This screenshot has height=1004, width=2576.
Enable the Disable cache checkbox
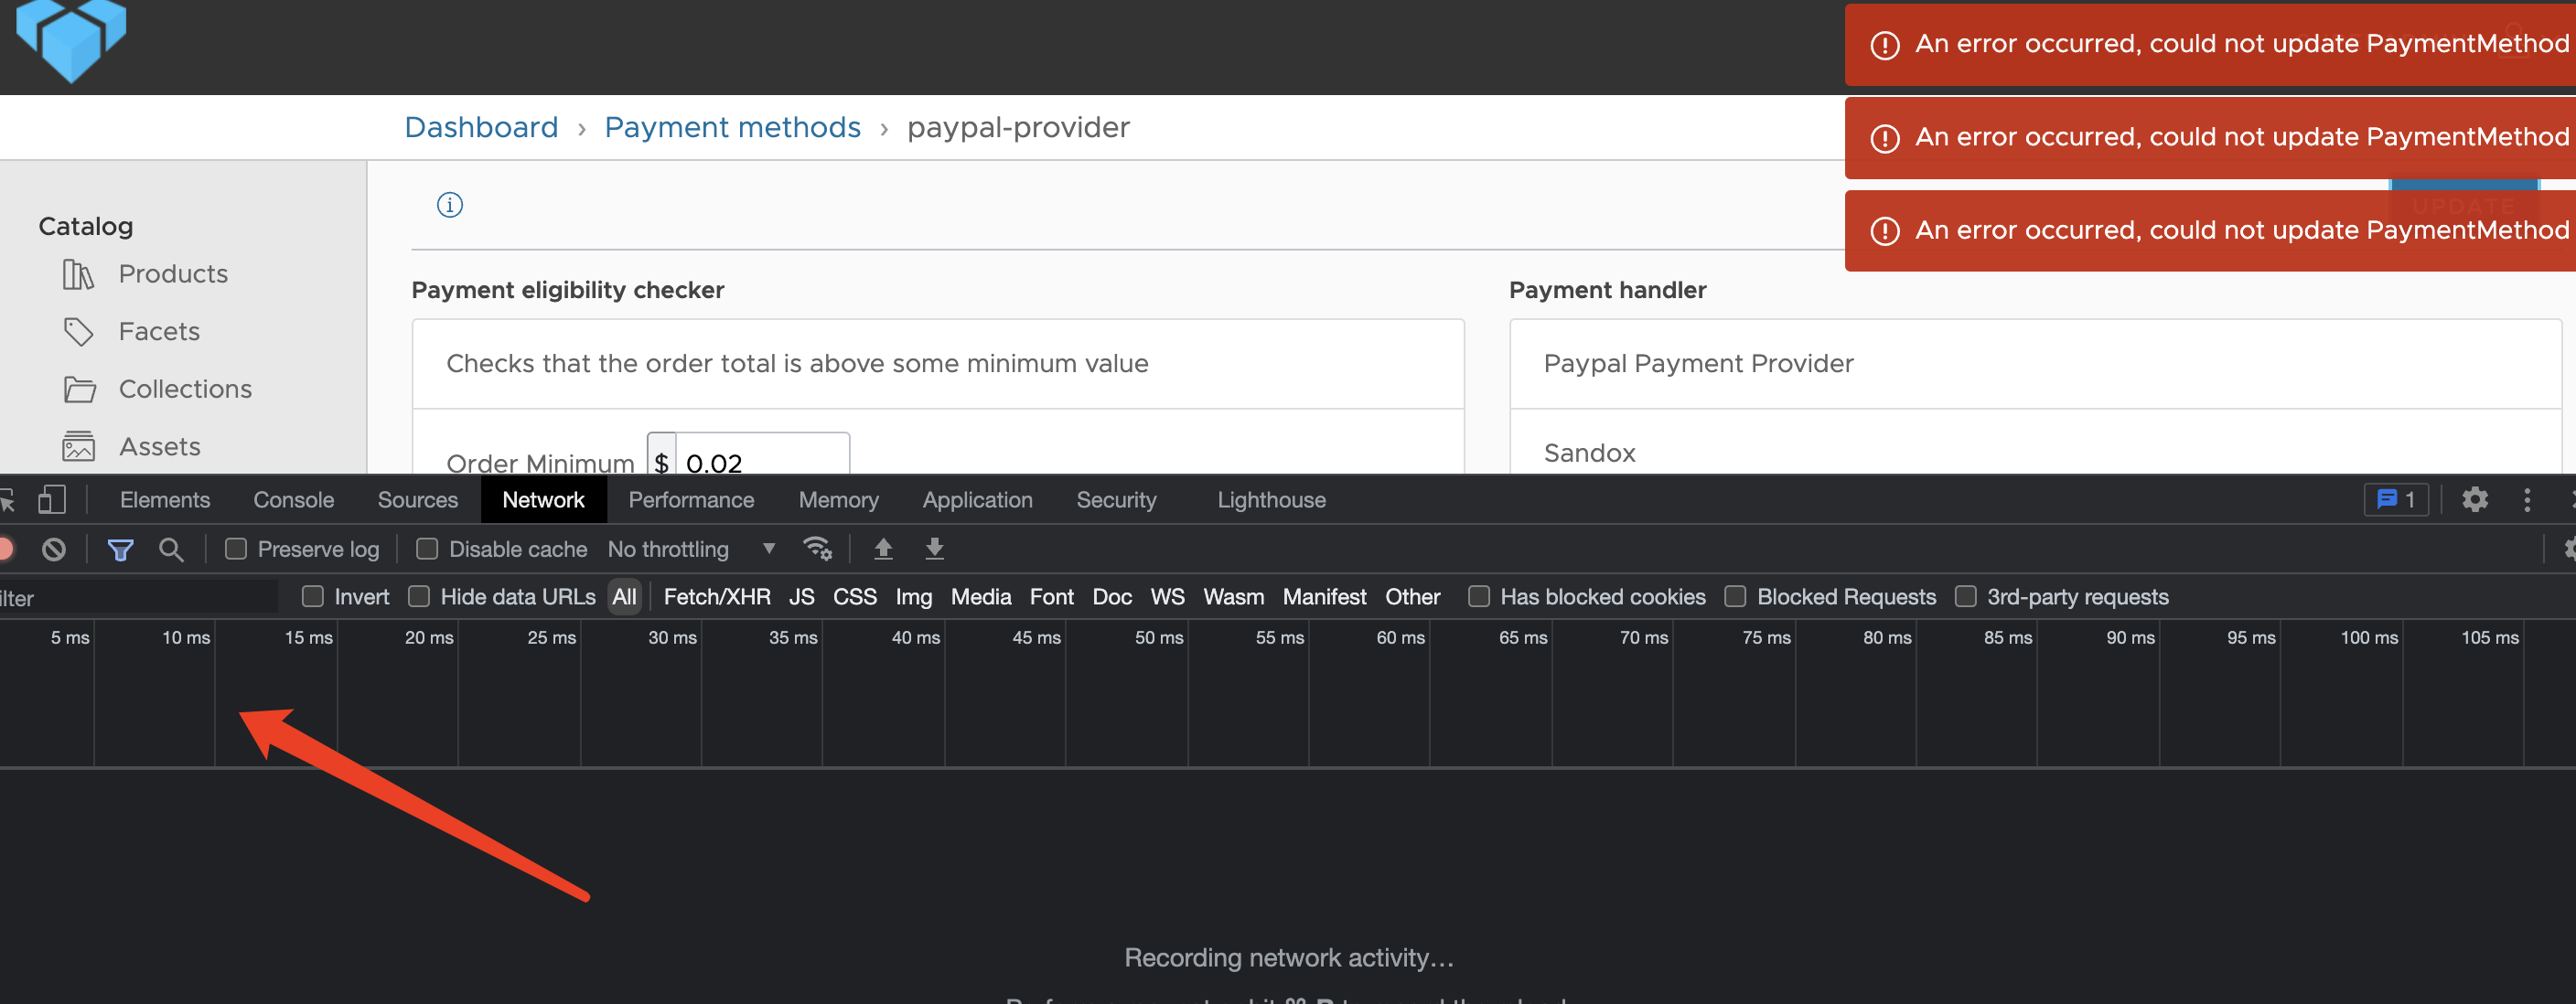[x=427, y=549]
